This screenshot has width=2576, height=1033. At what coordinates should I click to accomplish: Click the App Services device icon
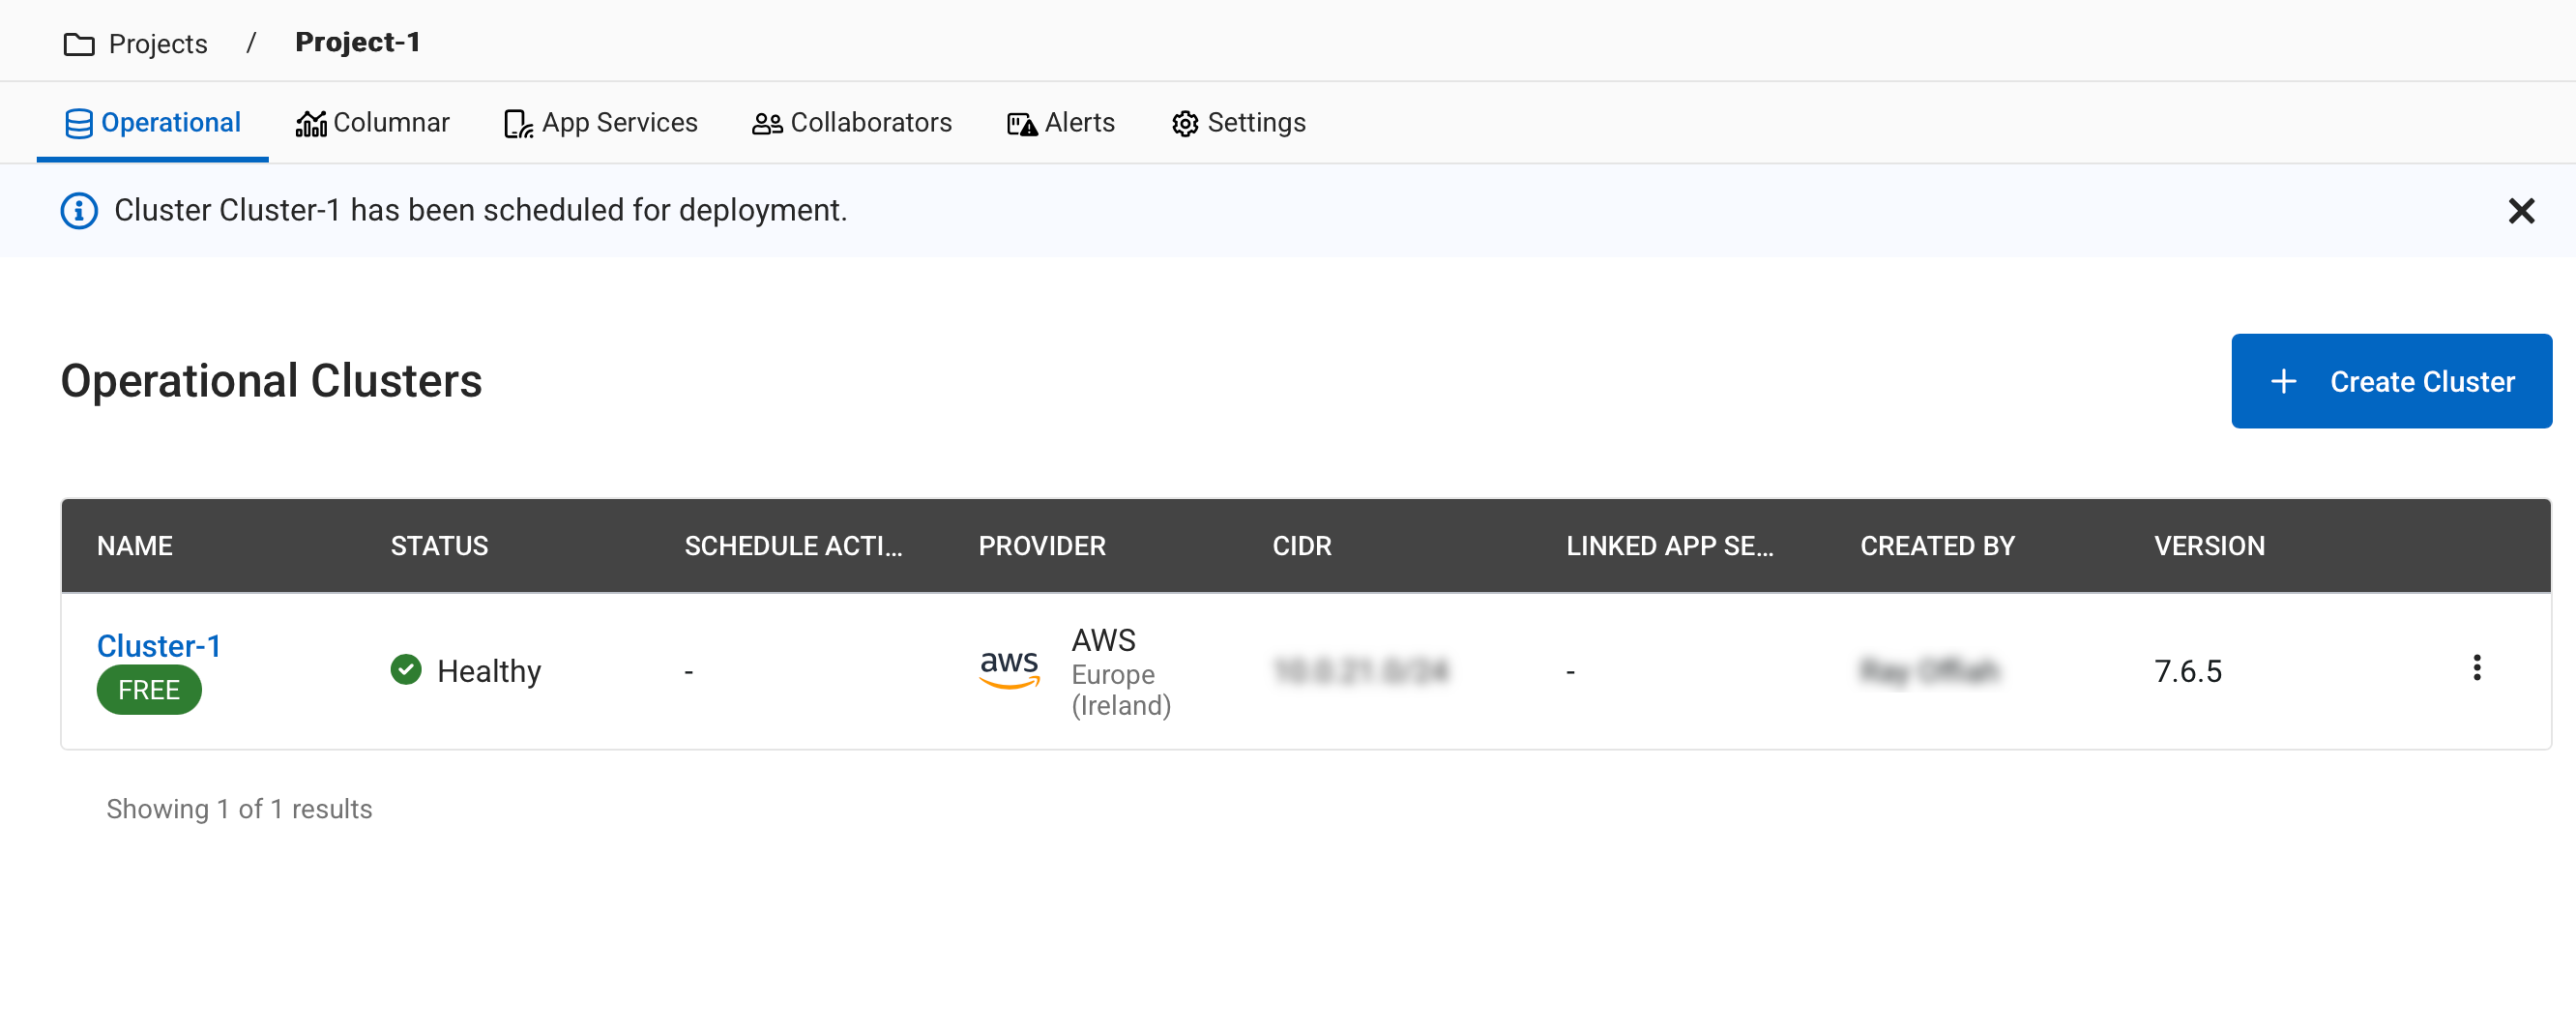(x=518, y=123)
